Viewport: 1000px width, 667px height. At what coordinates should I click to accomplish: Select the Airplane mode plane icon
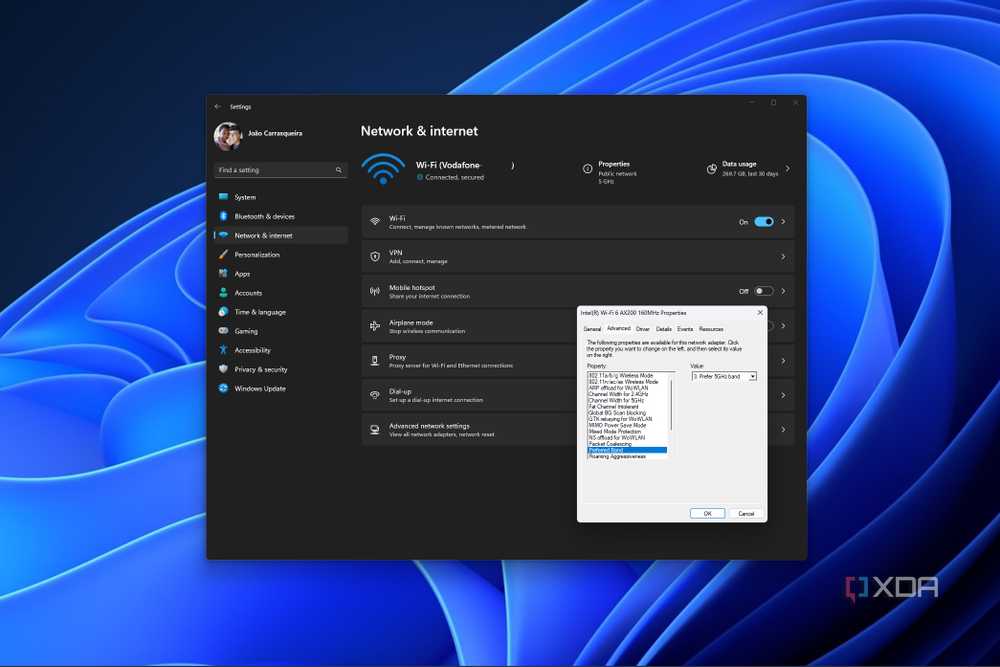[375, 326]
